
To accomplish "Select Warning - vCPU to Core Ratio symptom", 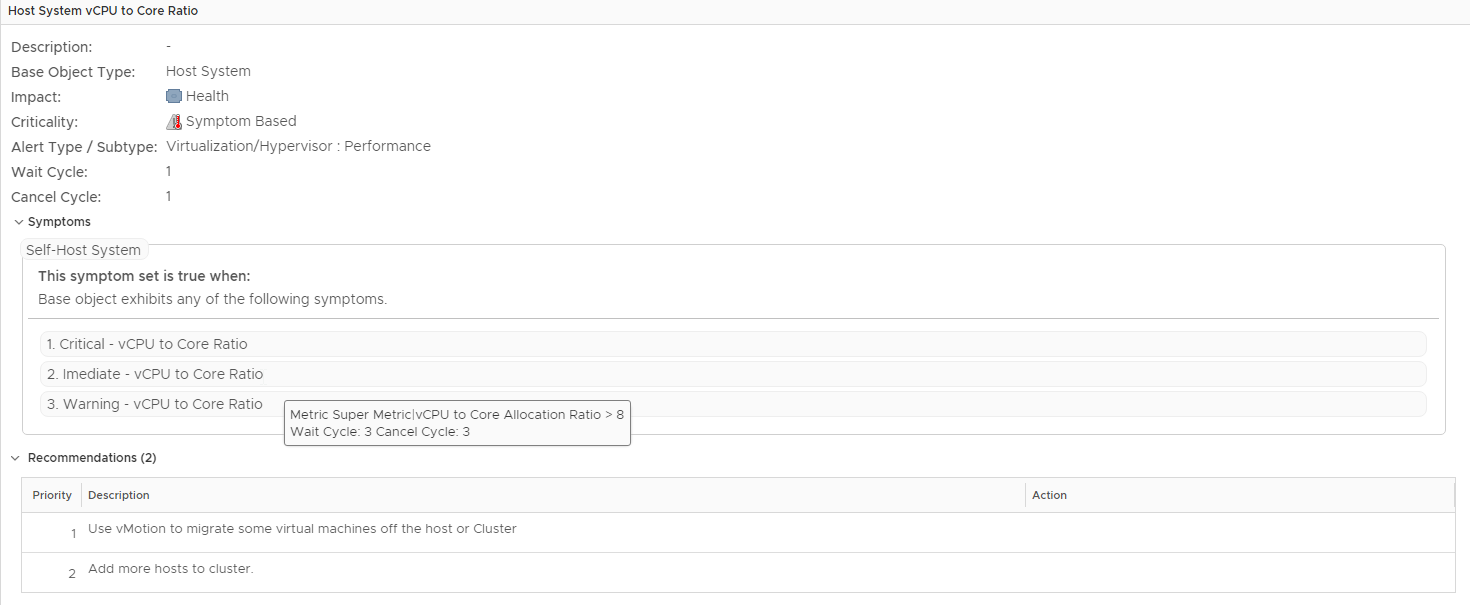I will 155,404.
